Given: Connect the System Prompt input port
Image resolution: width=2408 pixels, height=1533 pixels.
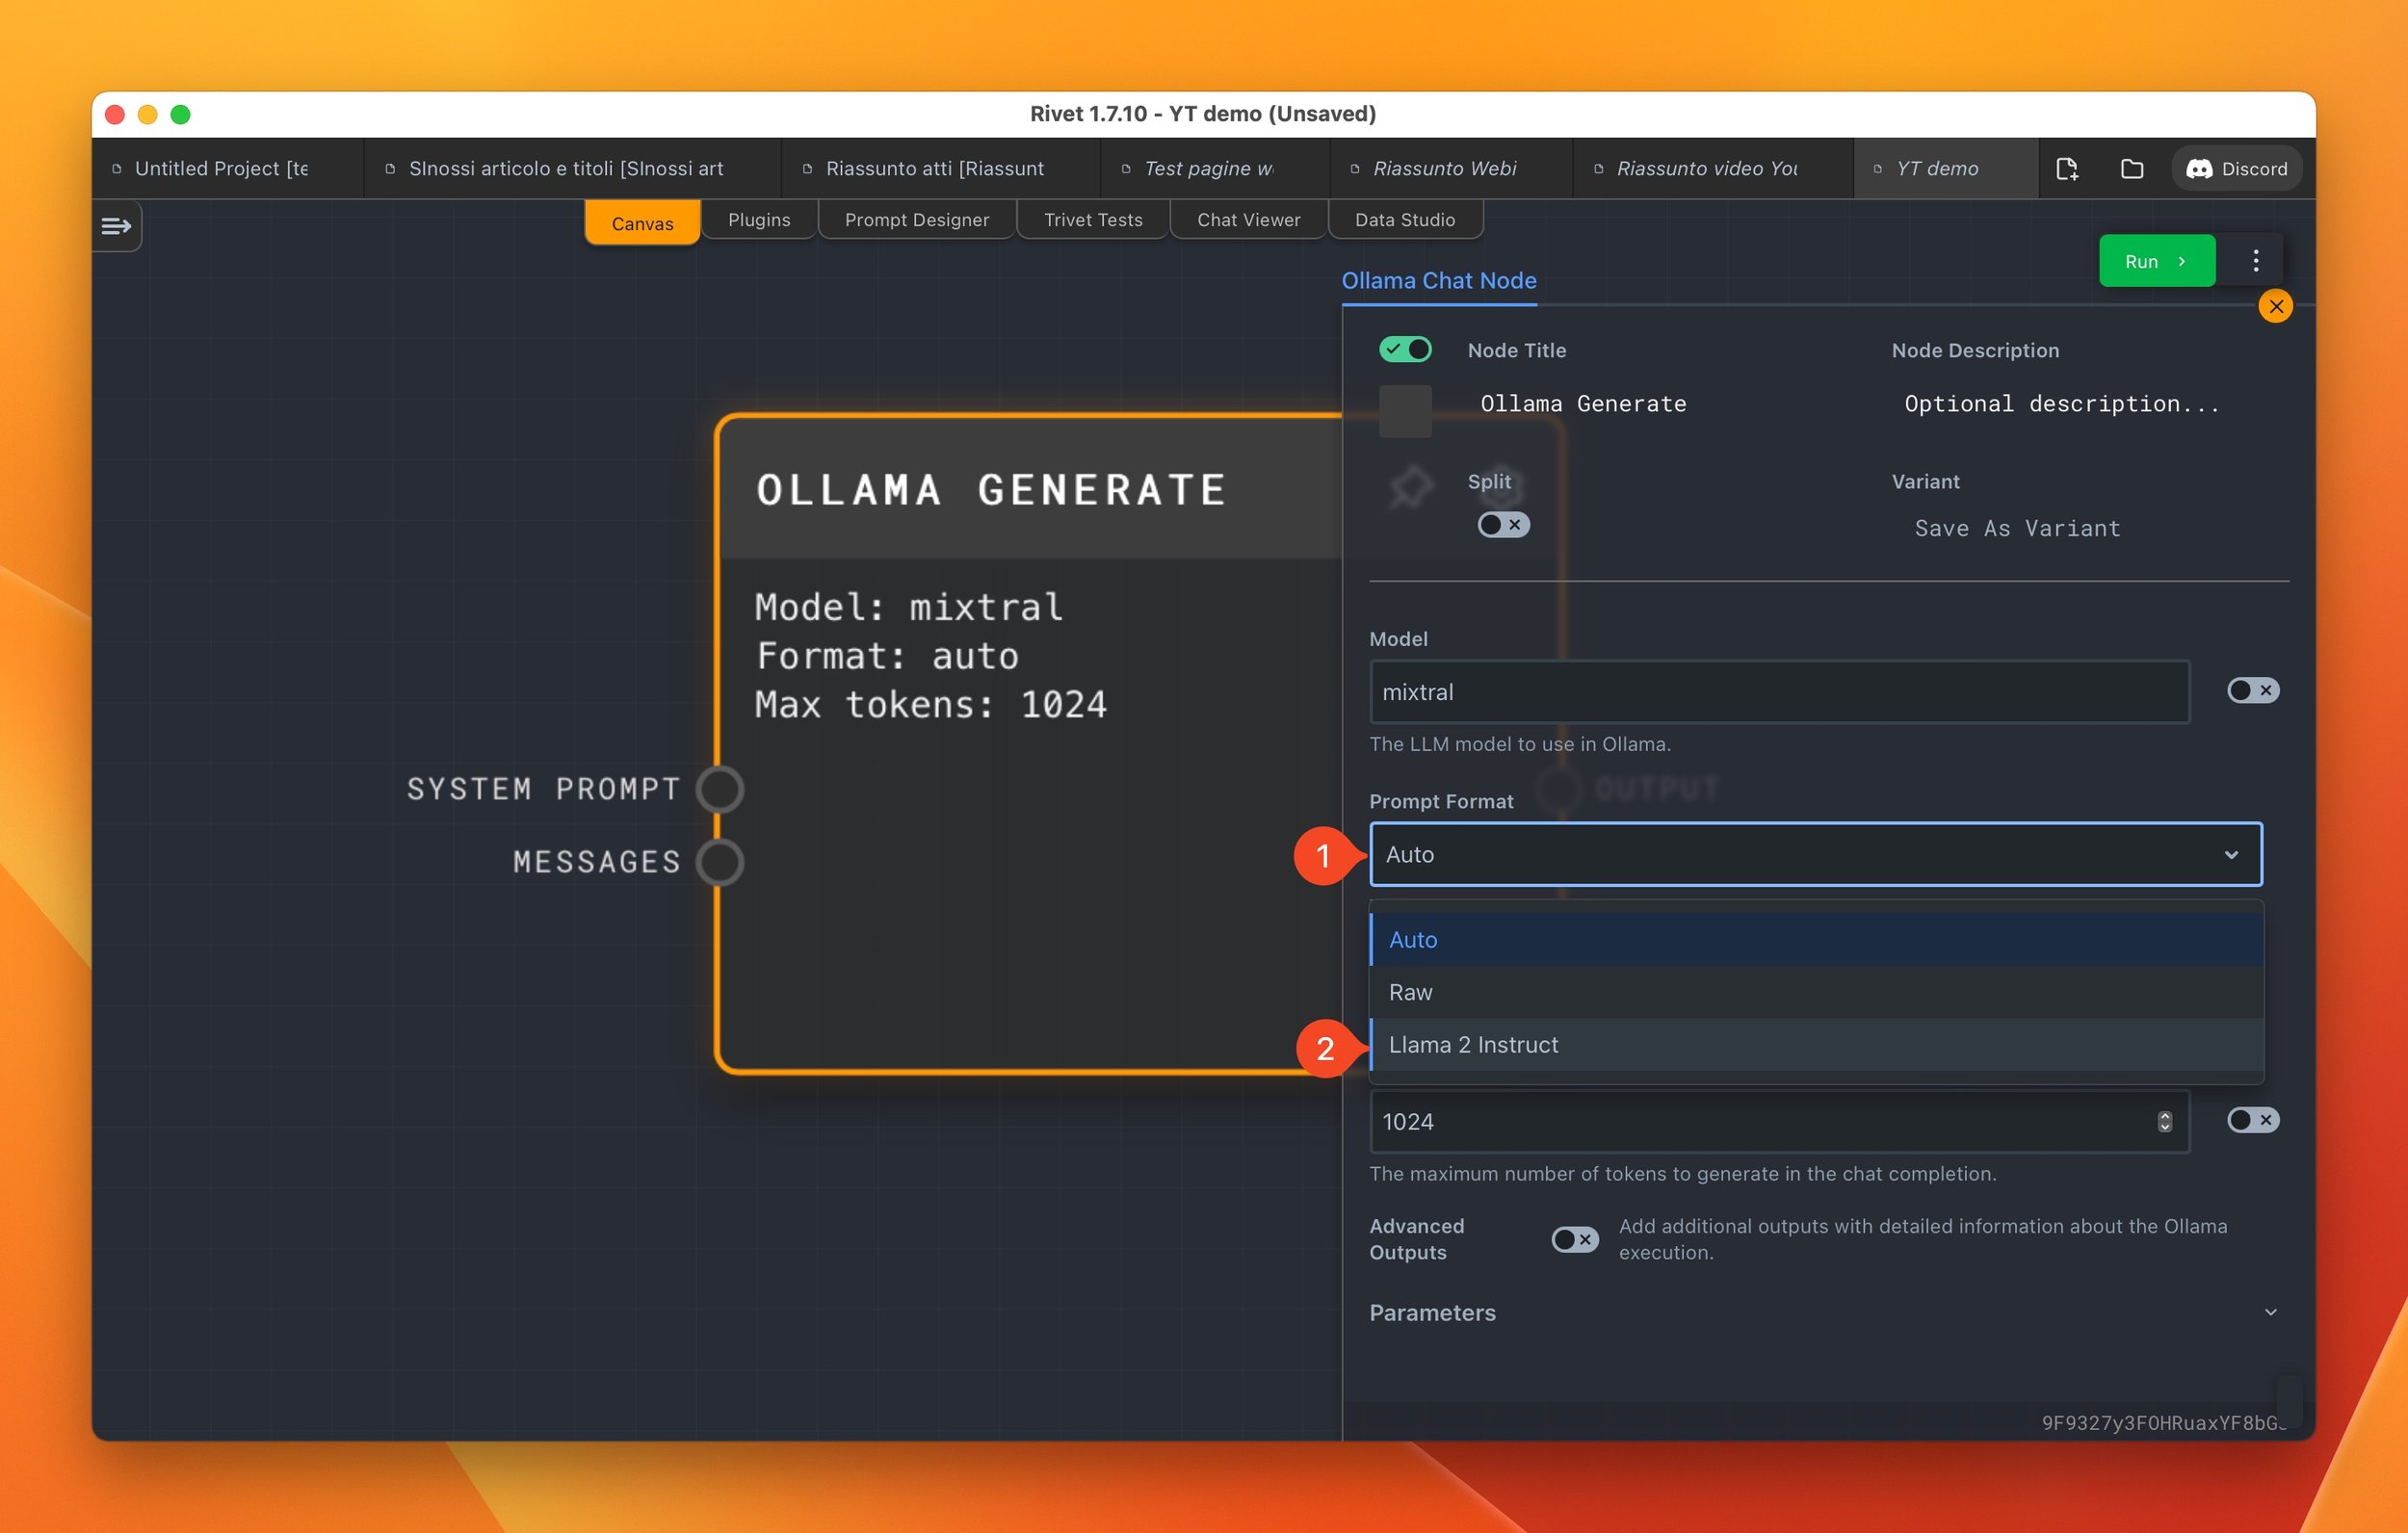Looking at the screenshot, I should pos(720,789).
